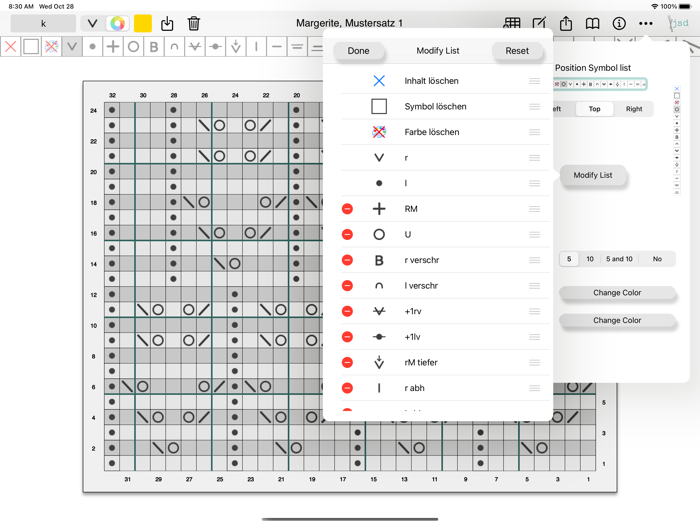The height and width of the screenshot is (525, 700).
Task: Tap the color wheel icon in toolbar
Action: pos(117,23)
